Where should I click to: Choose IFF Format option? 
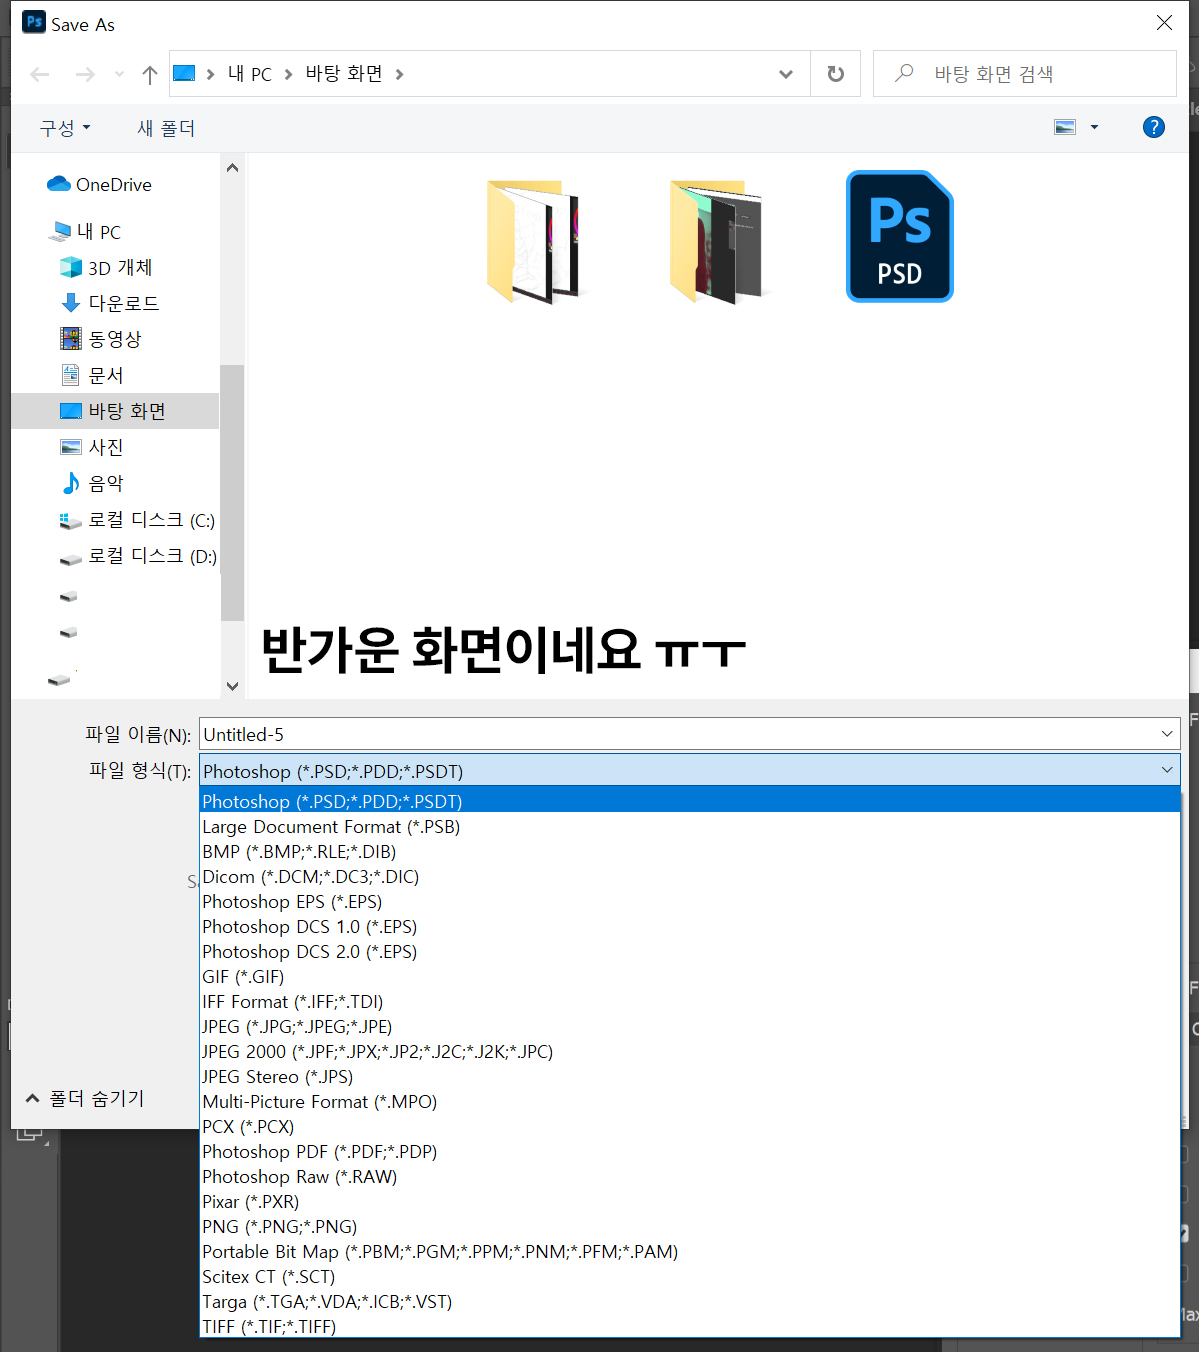click(690, 1002)
